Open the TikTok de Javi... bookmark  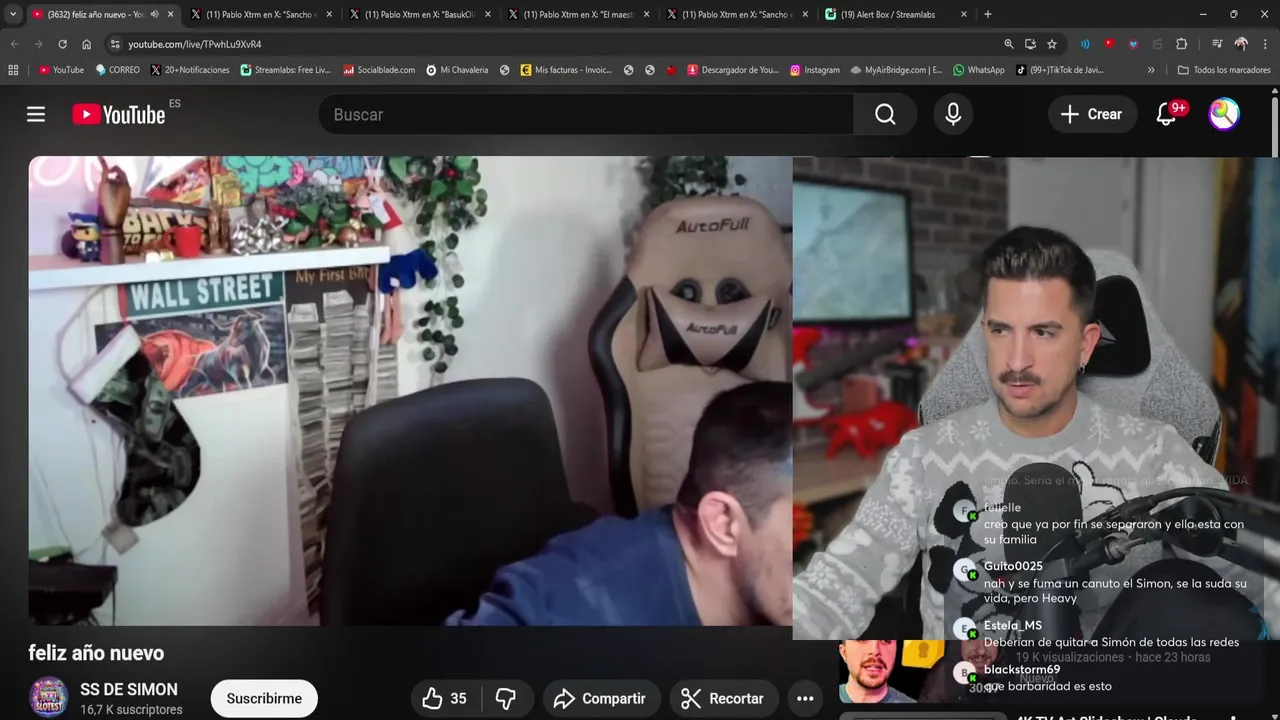click(x=1060, y=70)
